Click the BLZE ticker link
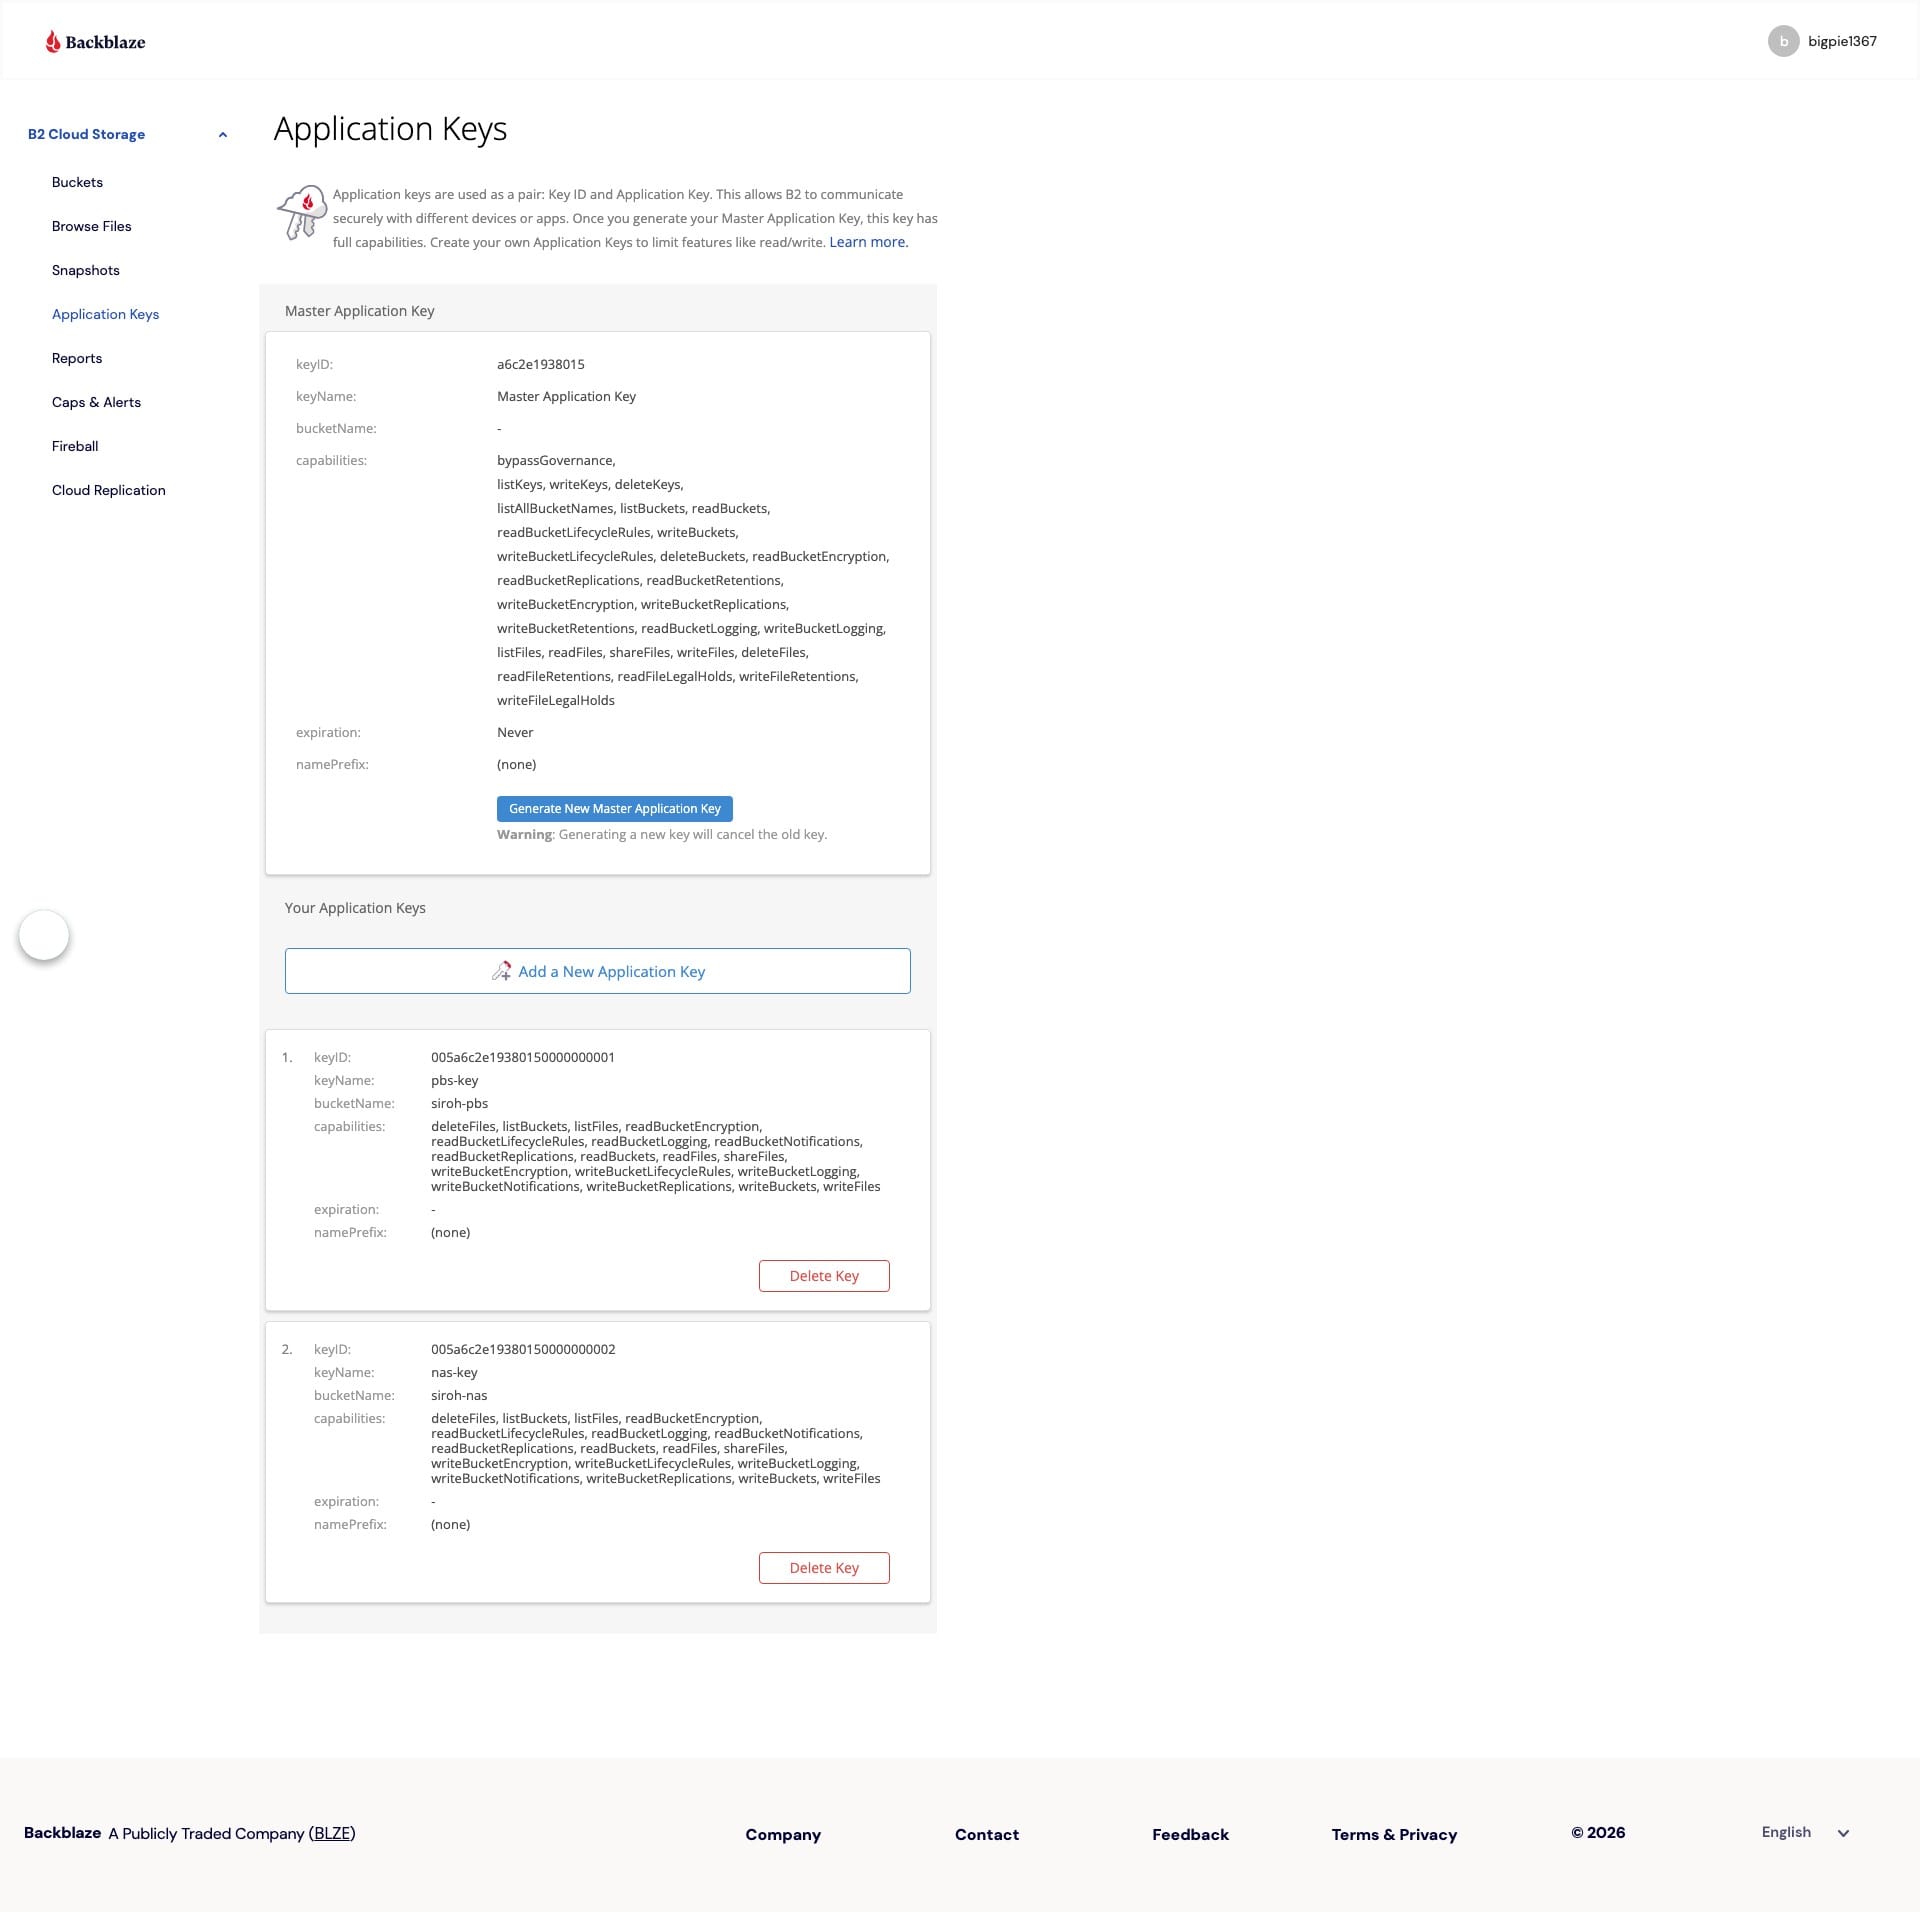The width and height of the screenshot is (1920, 1912). coord(332,1833)
